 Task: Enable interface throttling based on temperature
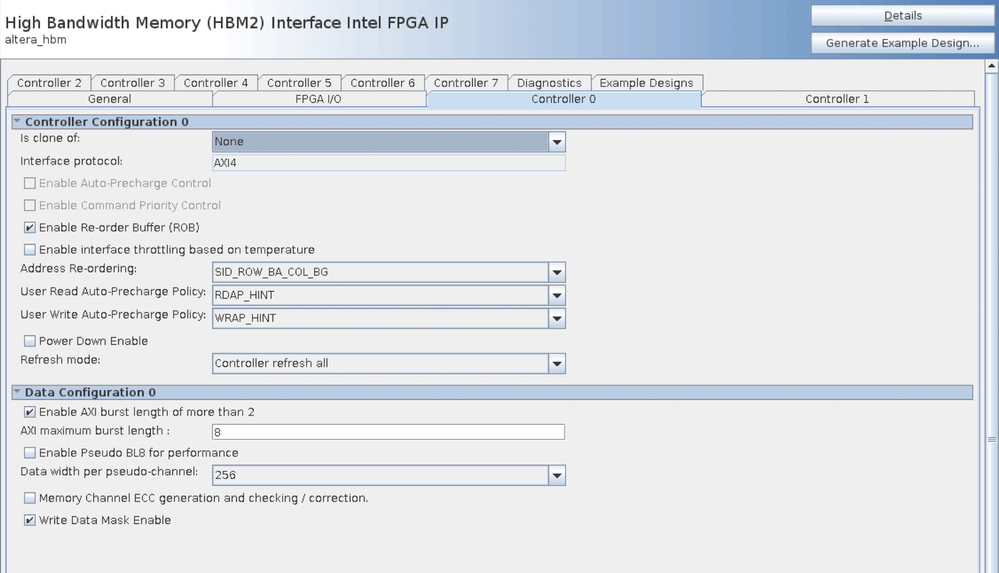(x=29, y=250)
